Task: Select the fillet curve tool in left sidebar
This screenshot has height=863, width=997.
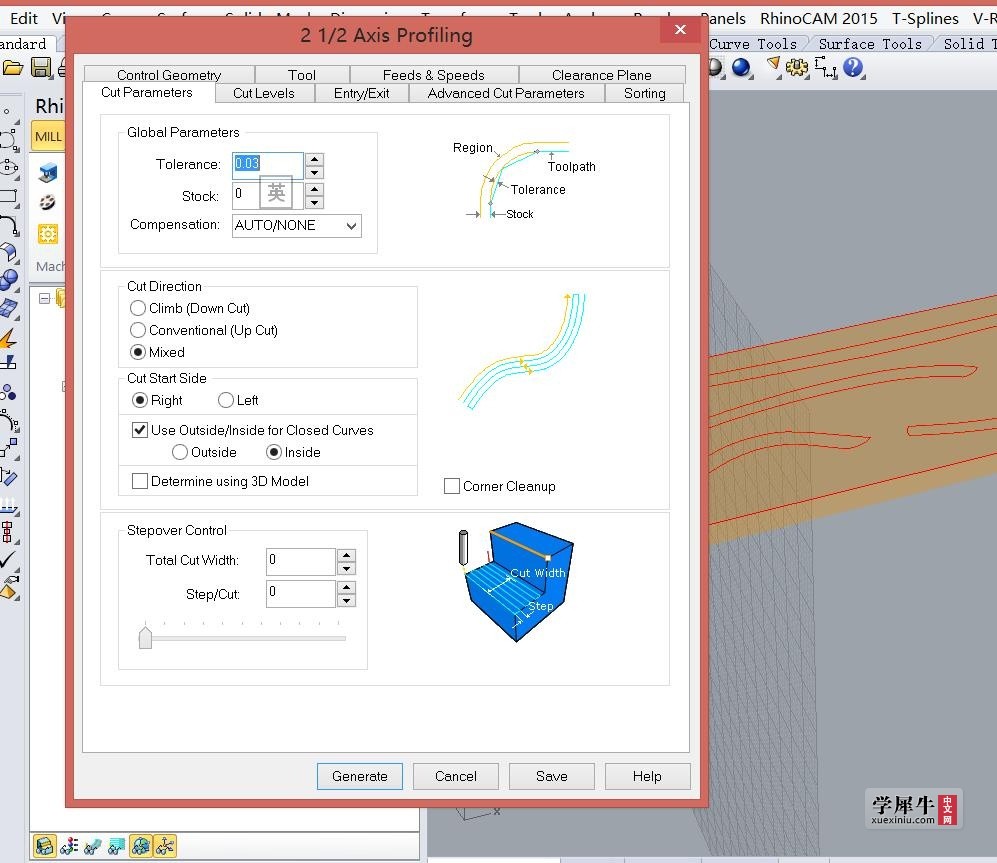Action: pos(9,225)
